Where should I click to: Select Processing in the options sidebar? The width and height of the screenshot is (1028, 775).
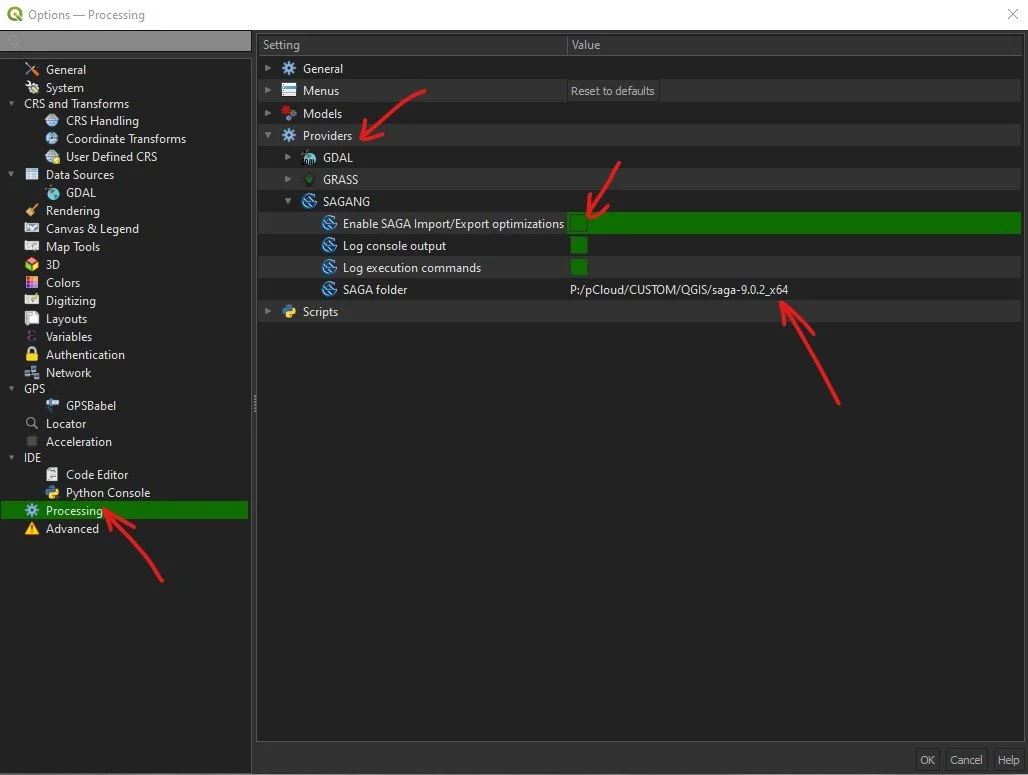click(x=125, y=510)
